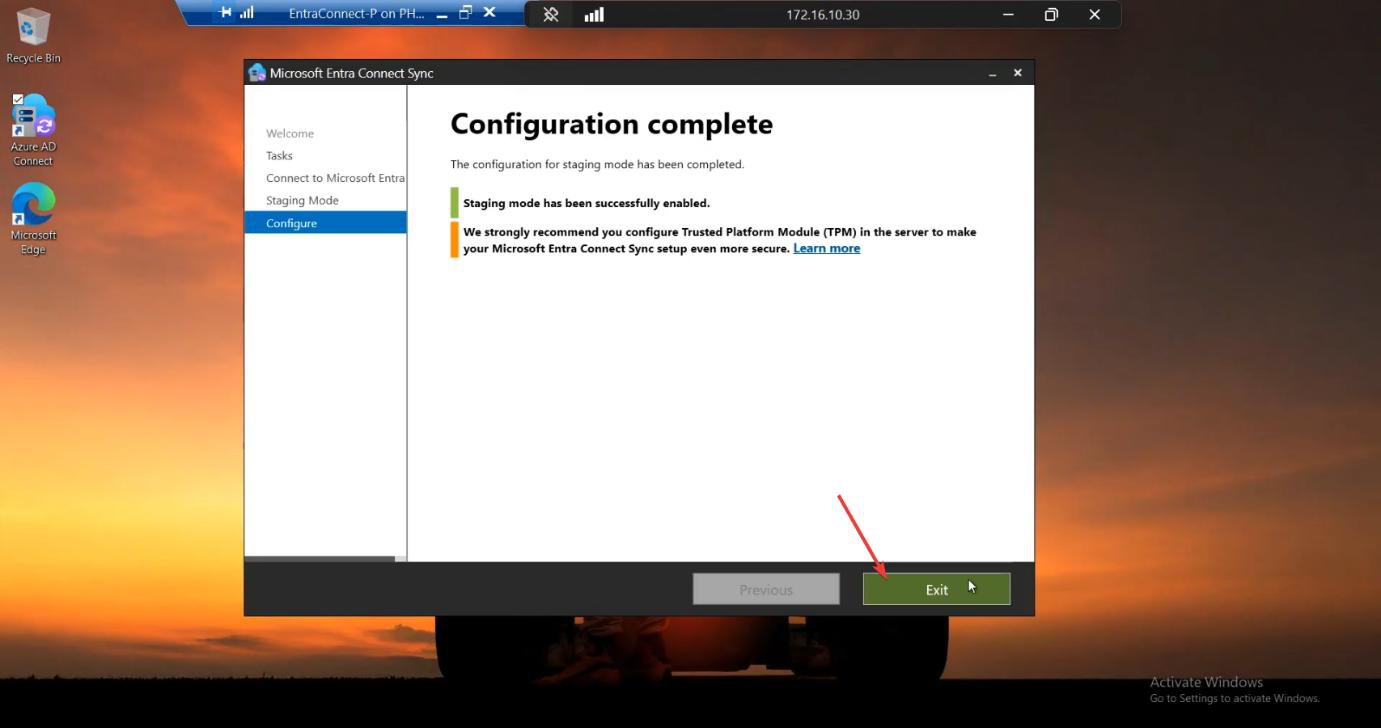Screen dimensions: 1381x728
Task: Launch Microsoft Edge desktop shortcut
Action: pyautogui.click(x=33, y=219)
